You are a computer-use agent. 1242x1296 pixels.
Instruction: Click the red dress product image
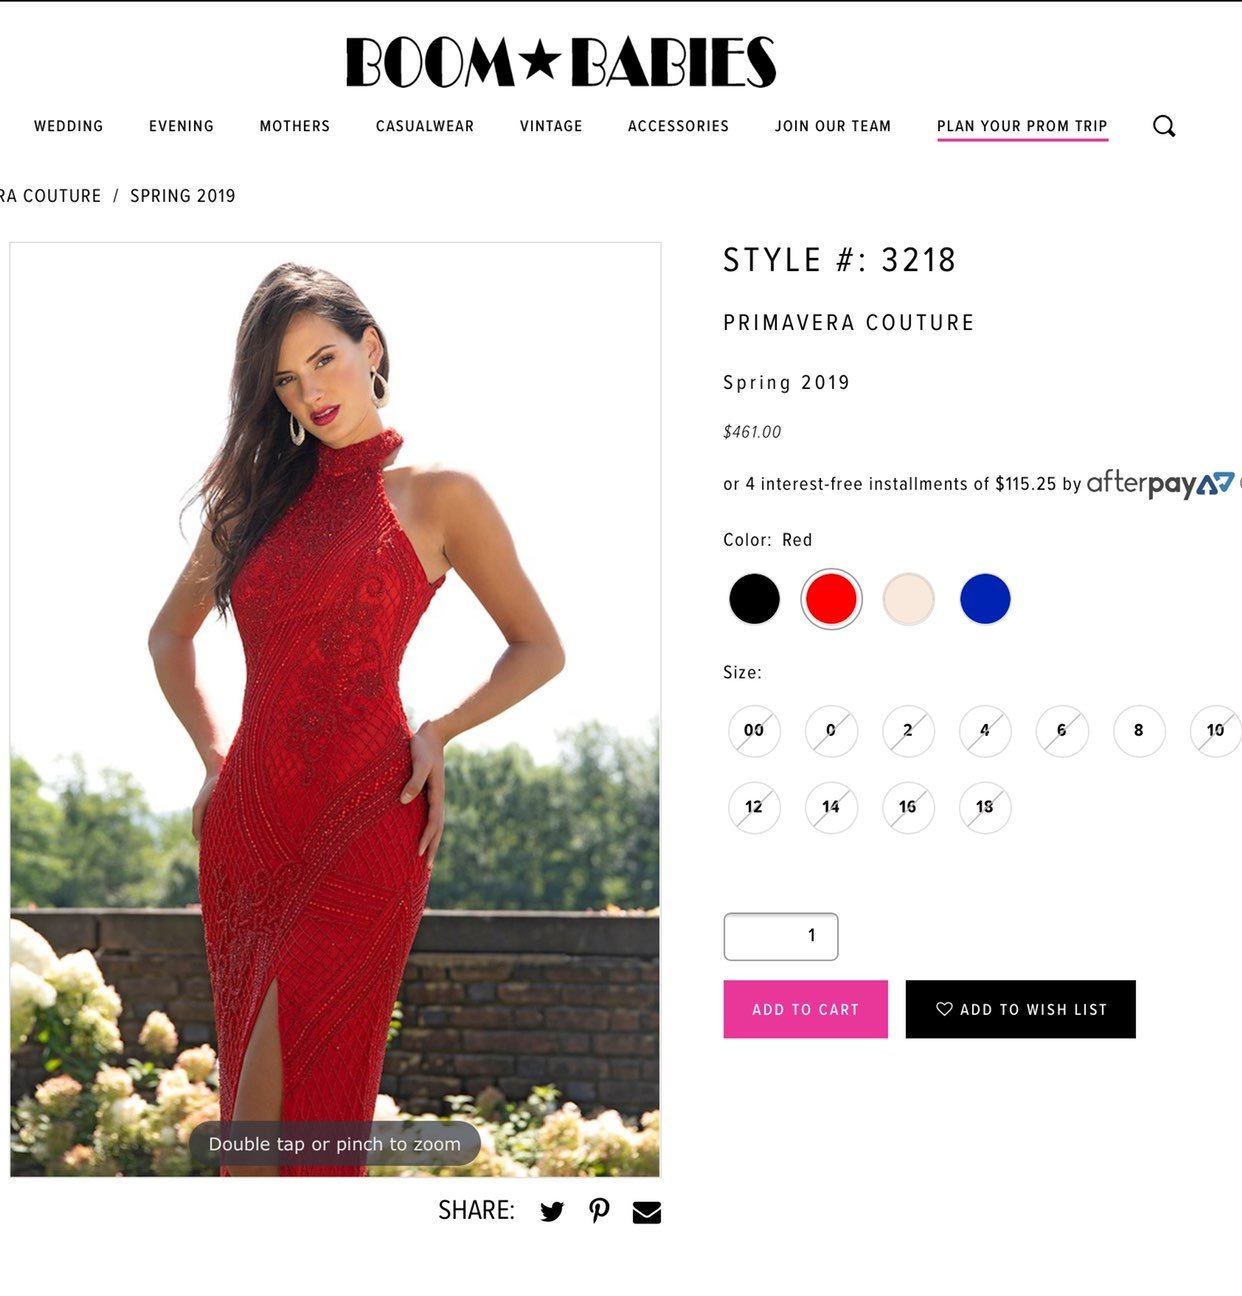click(x=335, y=710)
